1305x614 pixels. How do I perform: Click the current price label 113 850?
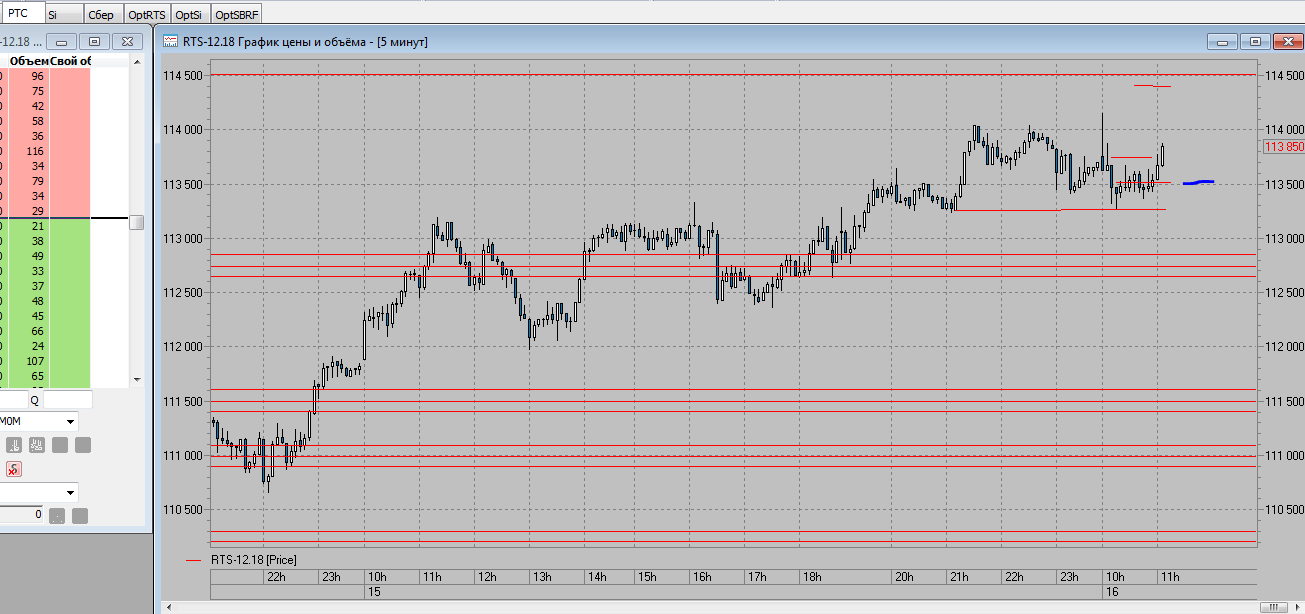[1283, 147]
